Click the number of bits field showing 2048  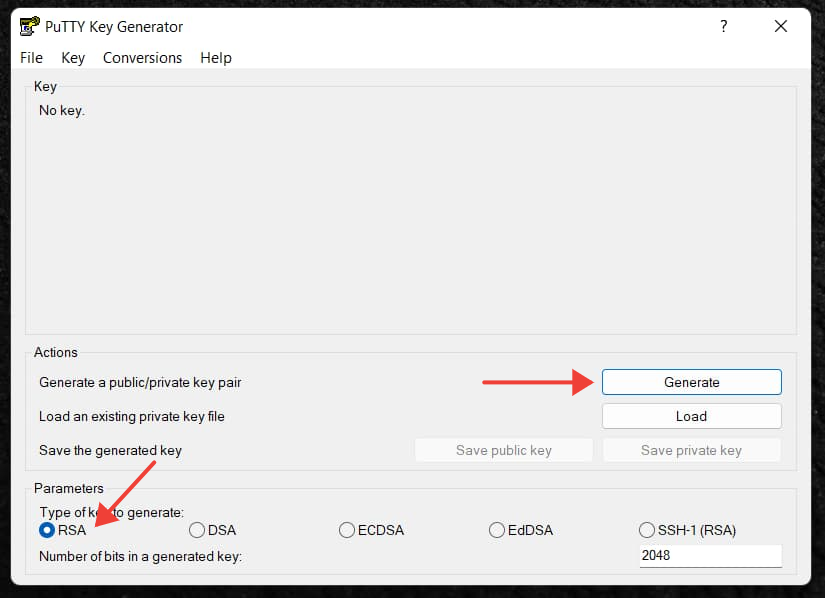pyautogui.click(x=710, y=556)
